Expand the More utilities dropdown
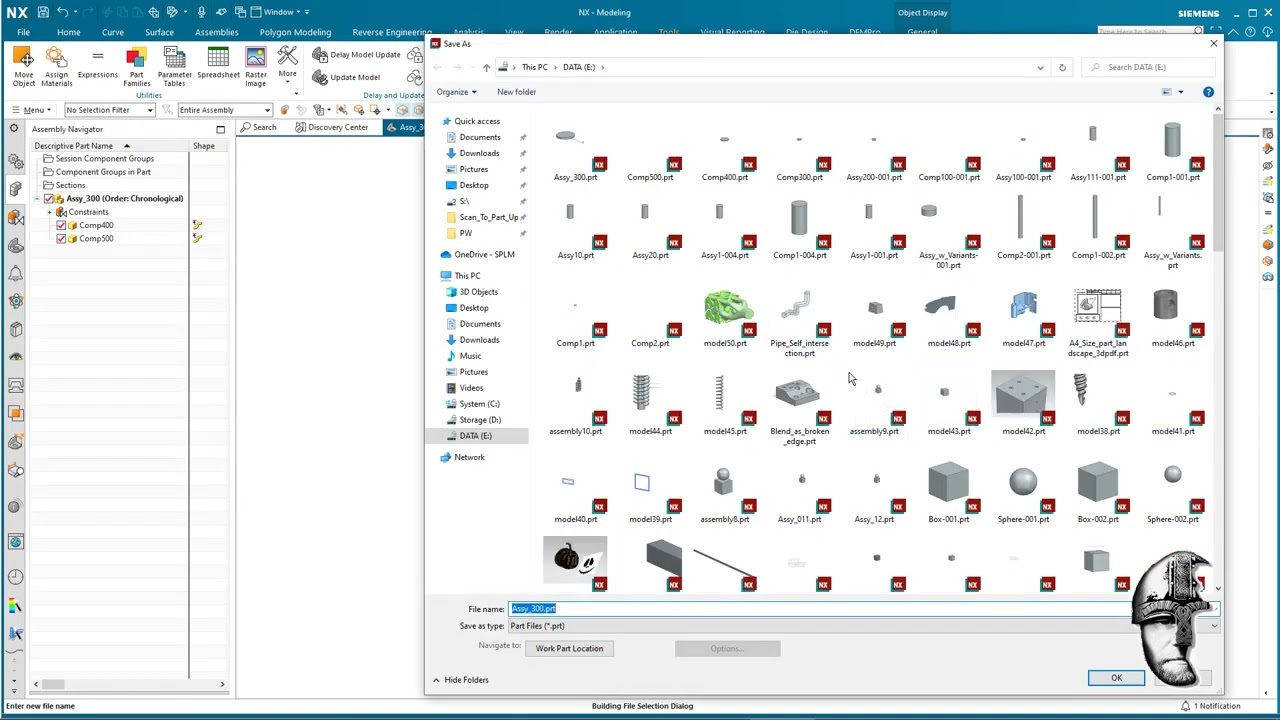 click(287, 63)
